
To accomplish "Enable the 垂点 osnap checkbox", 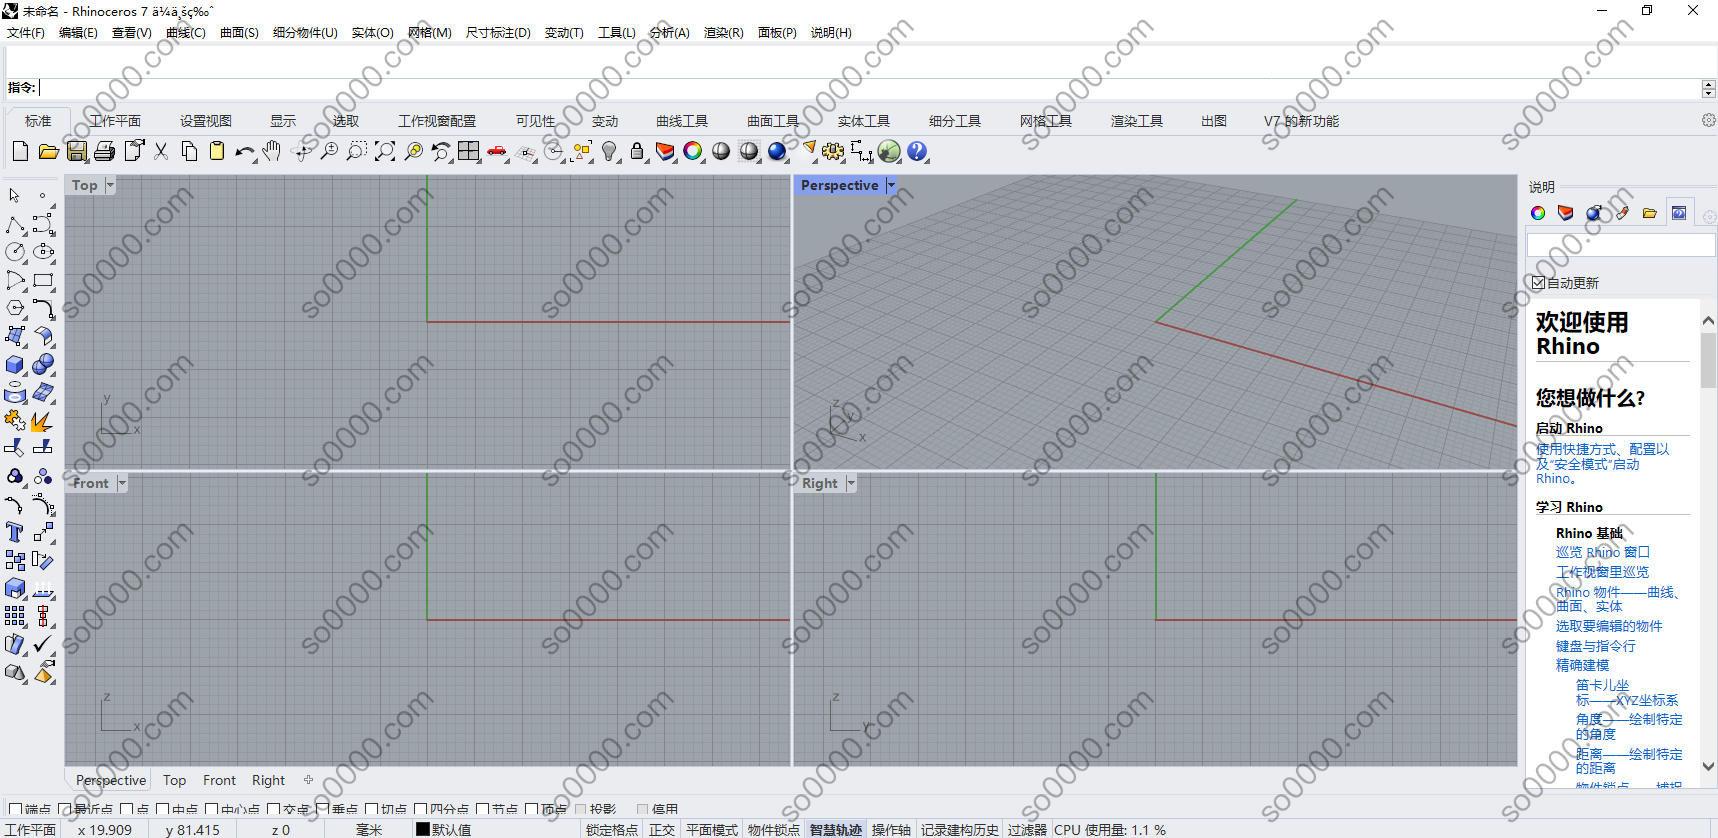I will pos(322,809).
